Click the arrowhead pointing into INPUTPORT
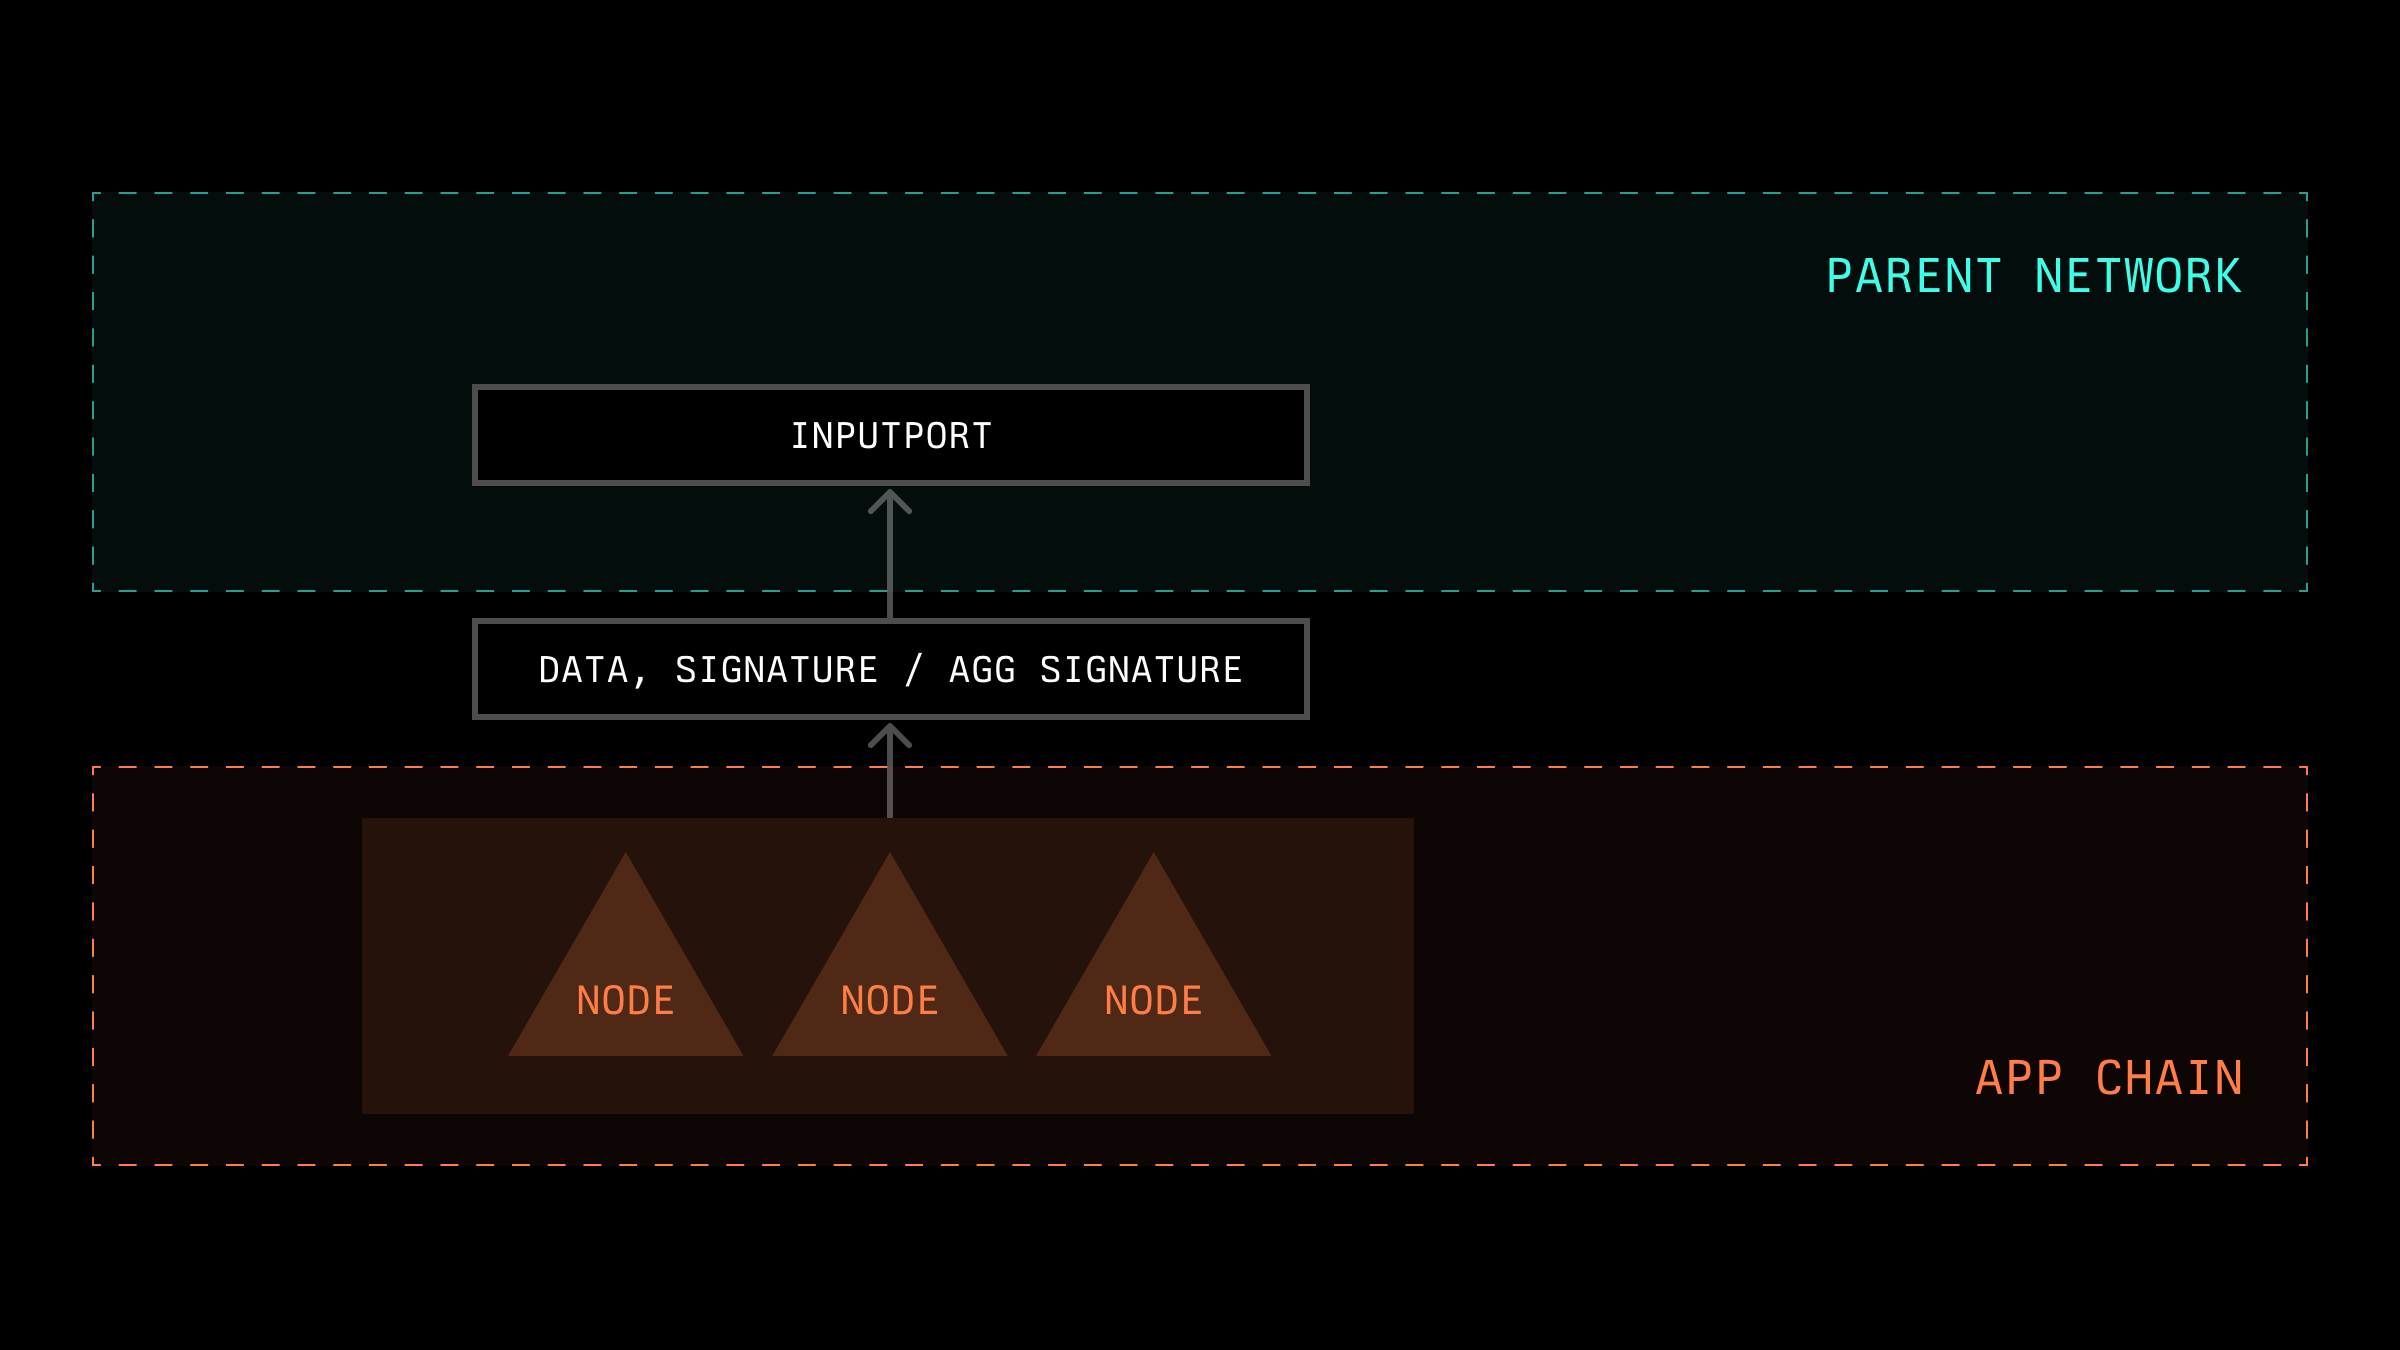This screenshot has width=2400, height=1350. pos(889,500)
